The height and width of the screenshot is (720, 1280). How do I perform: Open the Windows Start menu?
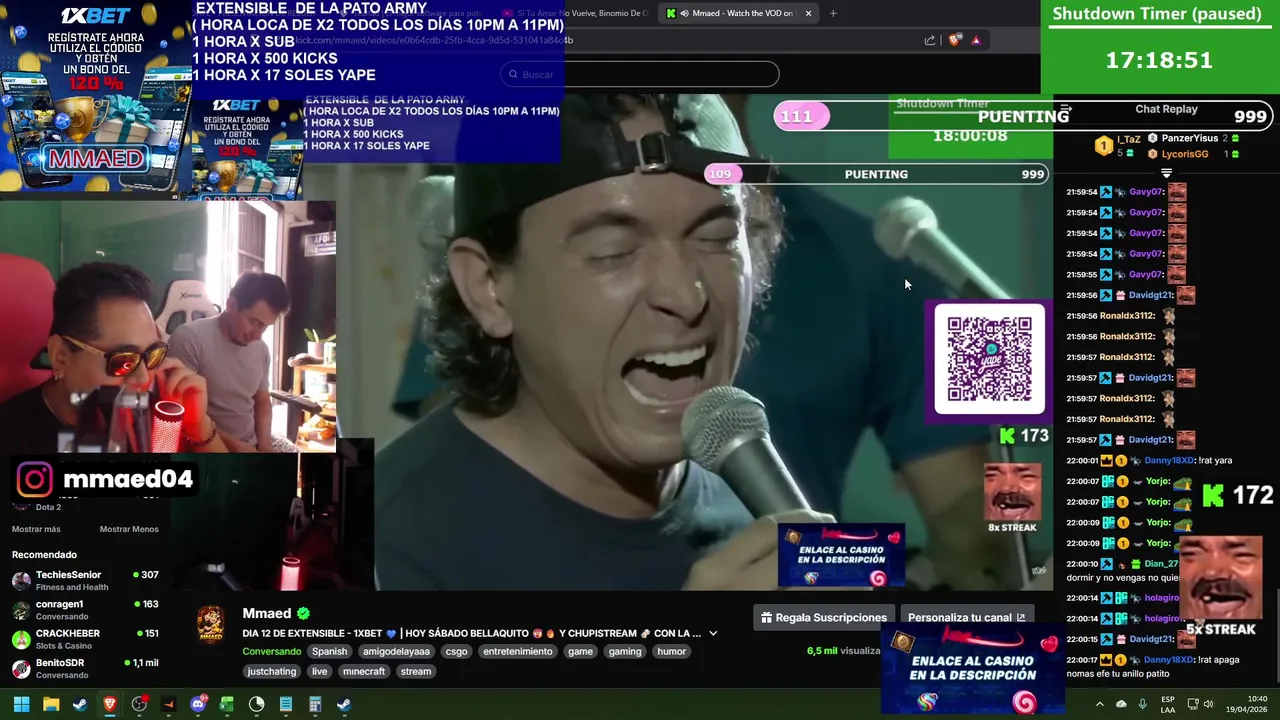21,704
